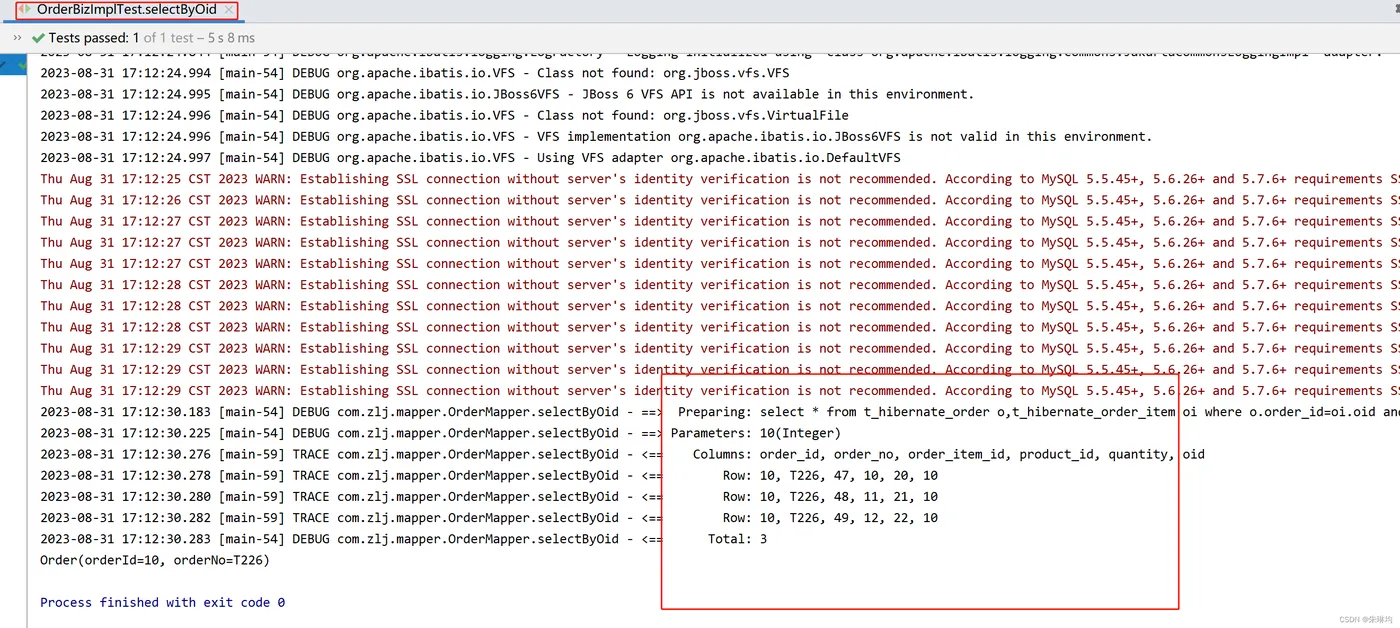Click row '10, T226, 48, 11, 21, 10'
Viewport: 1400px width, 628px height.
pyautogui.click(x=489, y=496)
